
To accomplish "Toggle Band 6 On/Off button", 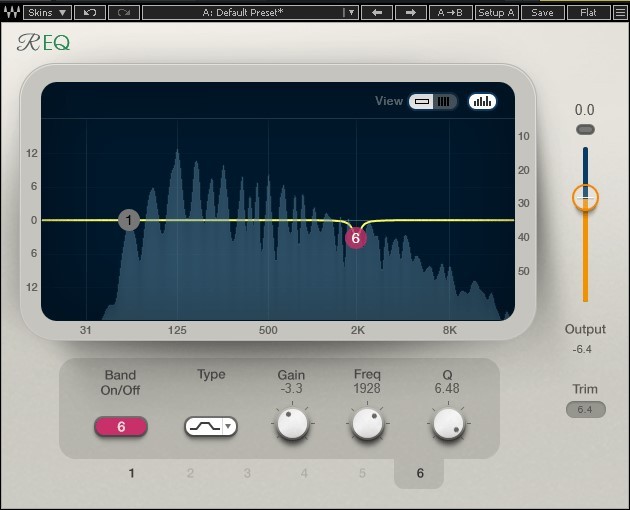I will (121, 426).
